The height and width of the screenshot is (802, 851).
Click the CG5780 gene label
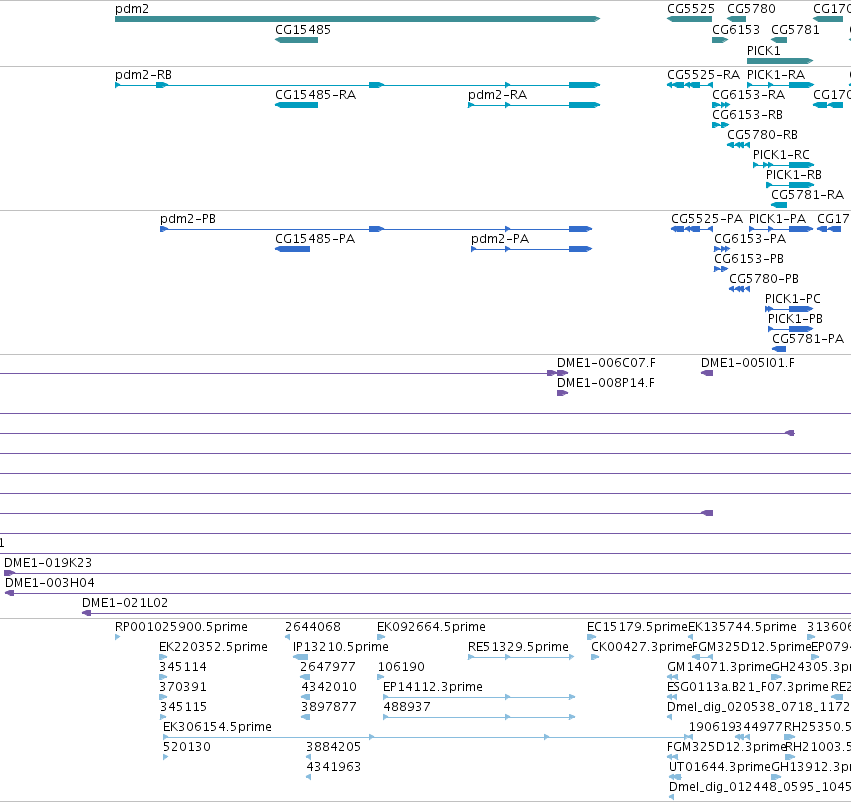coord(751,9)
